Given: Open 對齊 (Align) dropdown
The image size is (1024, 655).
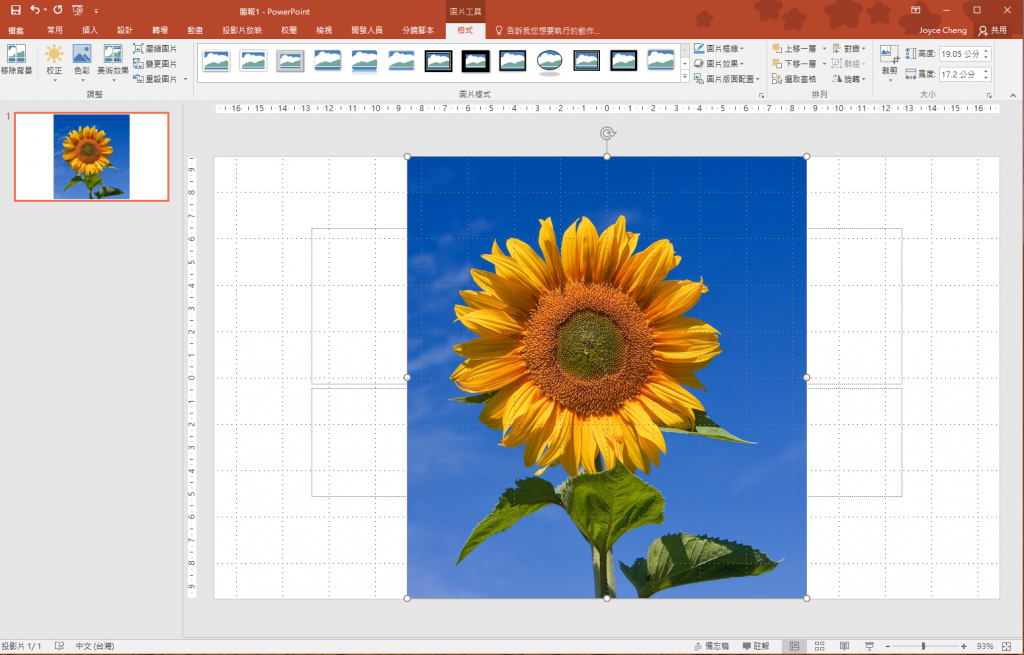Looking at the screenshot, I should pos(849,49).
